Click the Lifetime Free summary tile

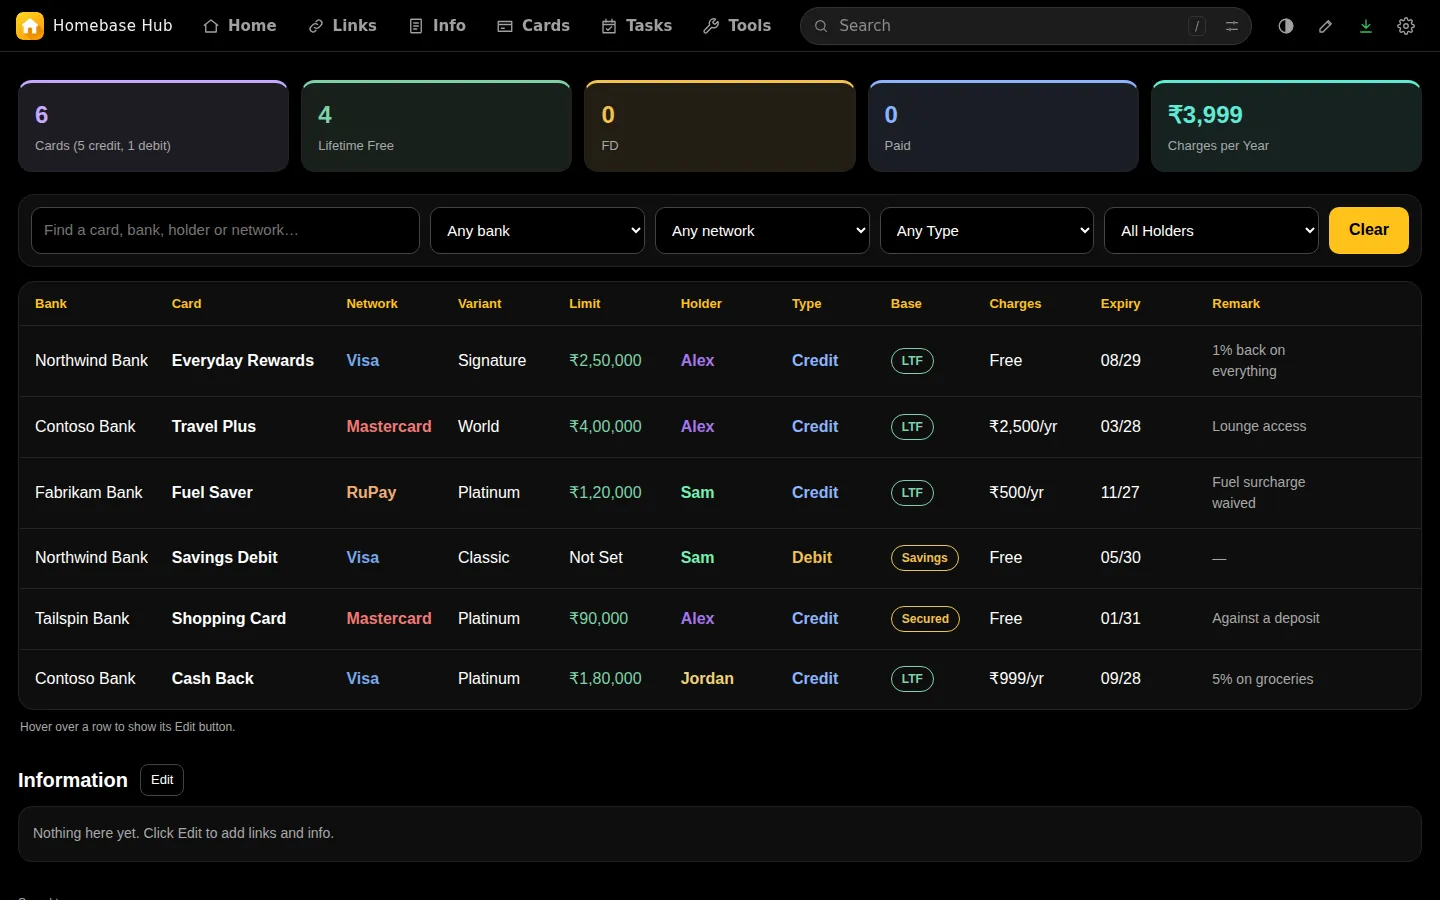pyautogui.click(x=436, y=126)
